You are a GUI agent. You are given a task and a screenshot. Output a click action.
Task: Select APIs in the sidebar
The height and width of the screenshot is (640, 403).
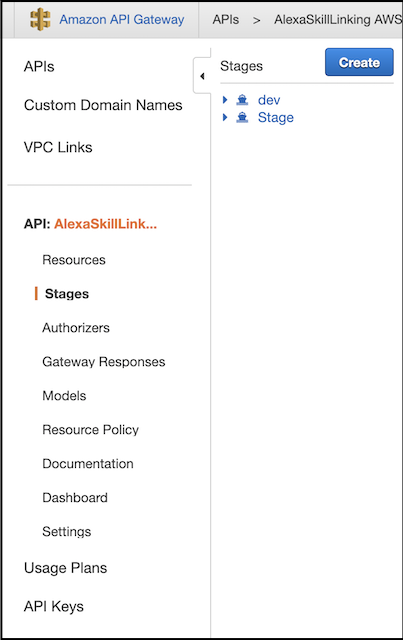39,66
